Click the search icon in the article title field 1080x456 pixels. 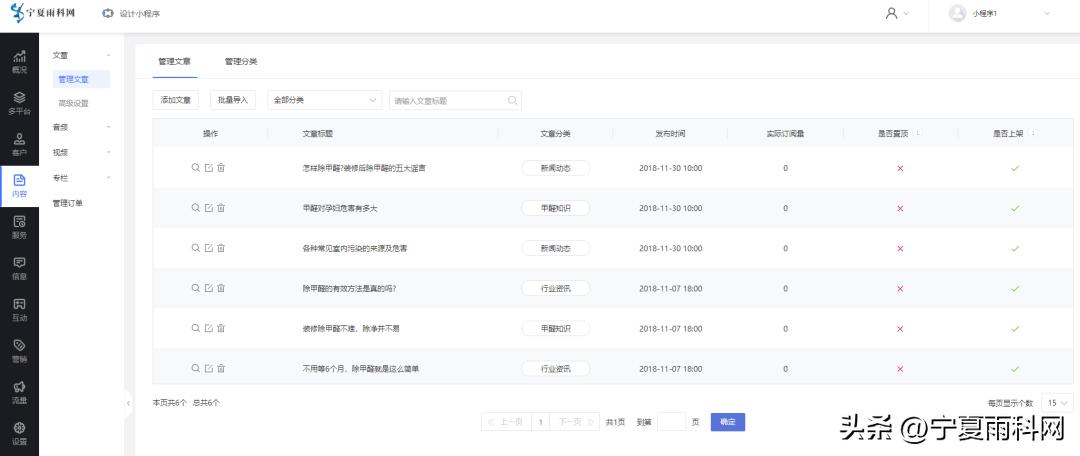(x=512, y=100)
